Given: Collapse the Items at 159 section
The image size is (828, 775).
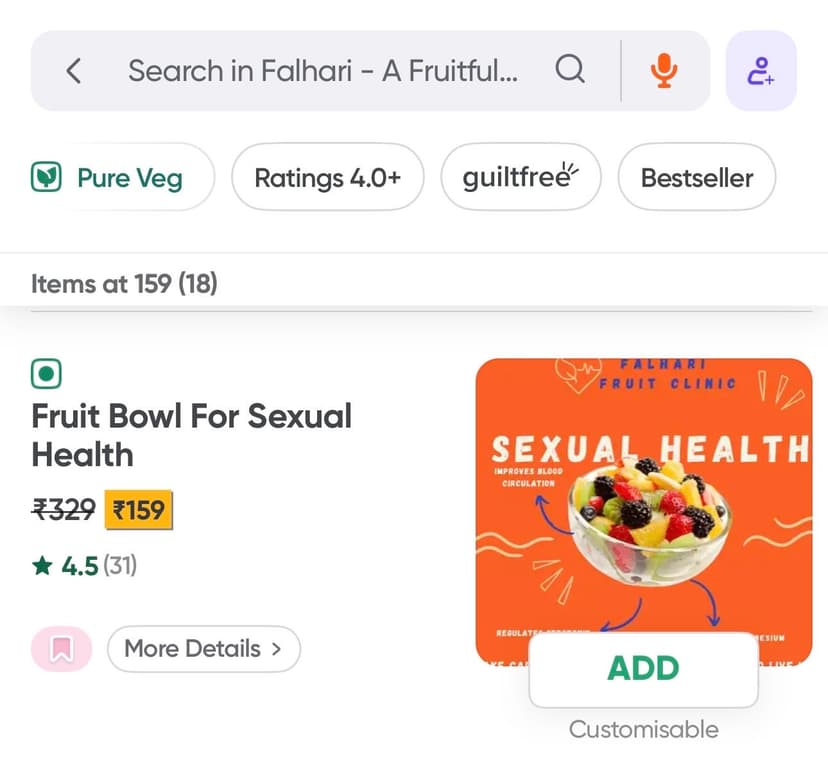Looking at the screenshot, I should tap(124, 284).
